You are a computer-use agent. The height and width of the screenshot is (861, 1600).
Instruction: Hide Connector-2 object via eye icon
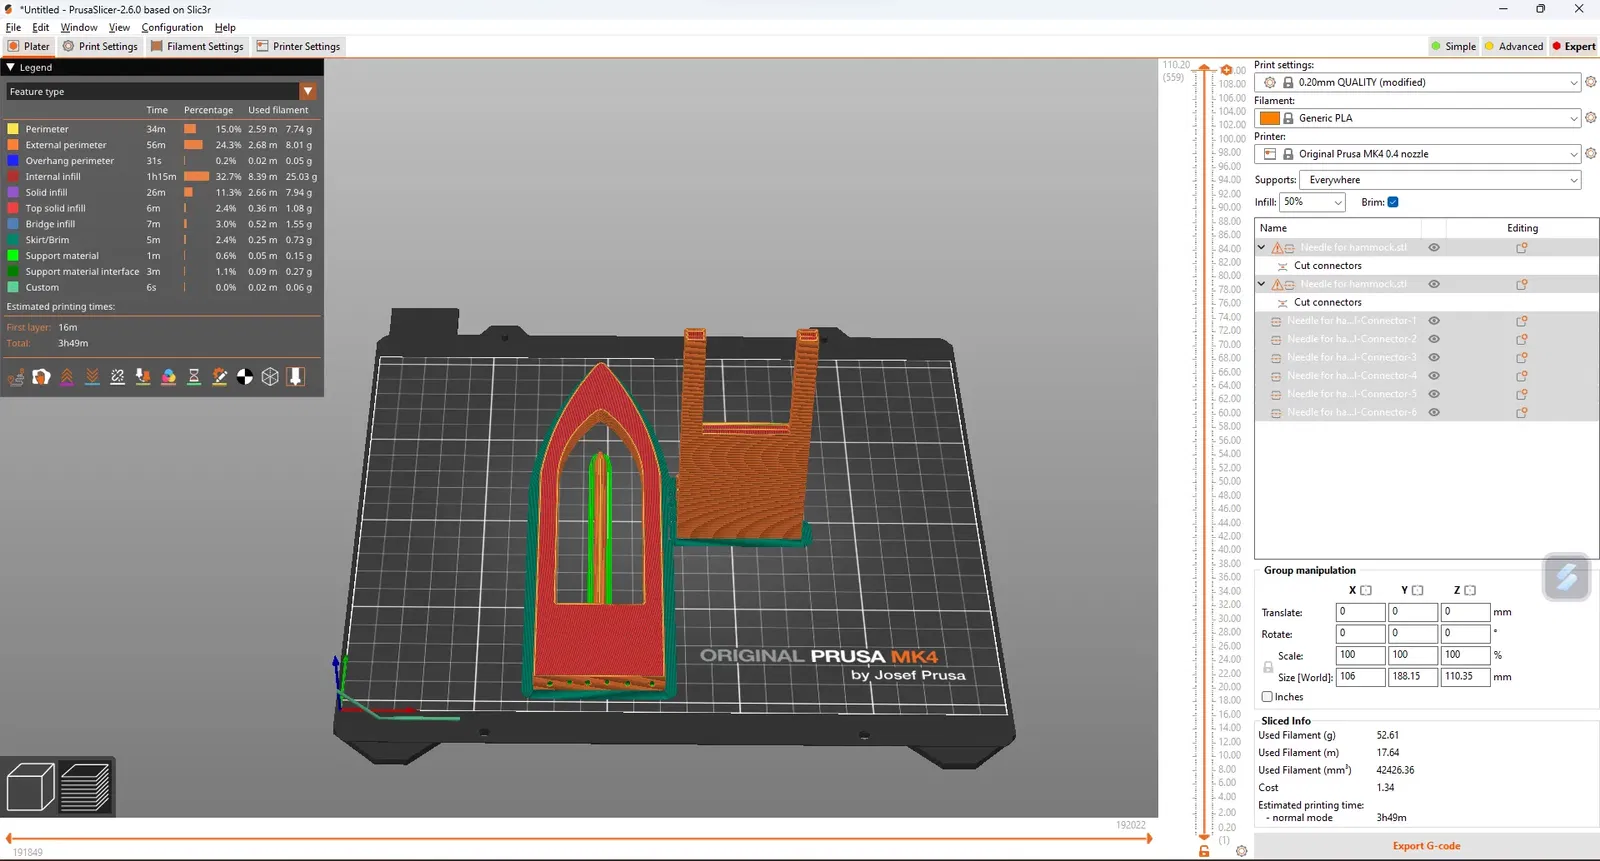(x=1434, y=339)
